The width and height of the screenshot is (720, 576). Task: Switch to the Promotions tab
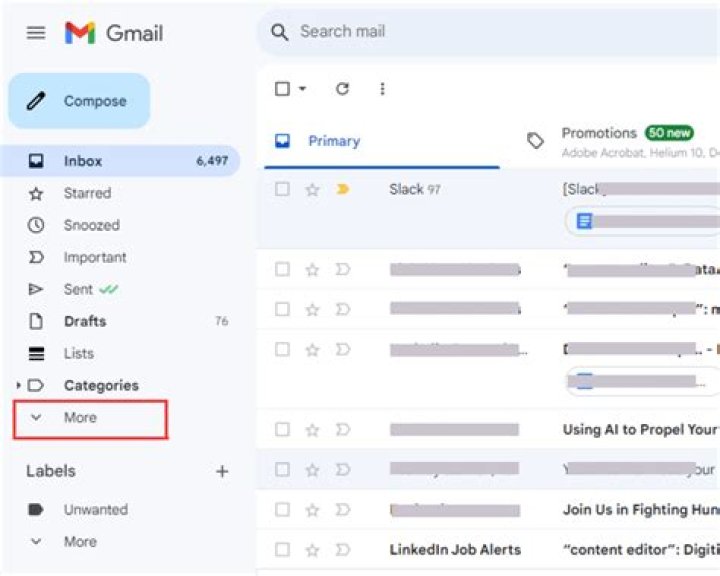click(x=598, y=134)
